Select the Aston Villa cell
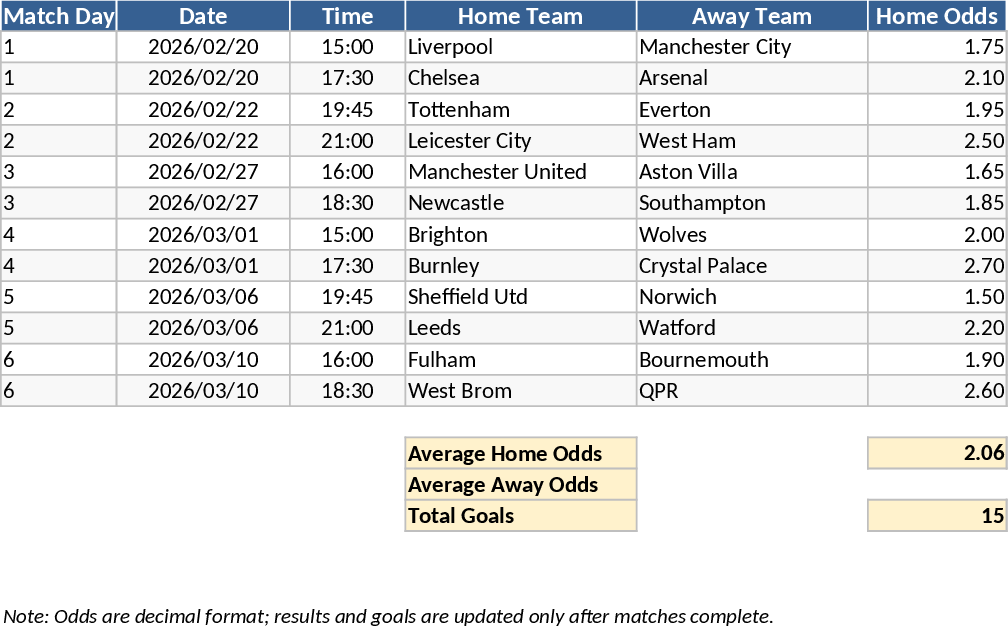1008x626 pixels. (751, 172)
